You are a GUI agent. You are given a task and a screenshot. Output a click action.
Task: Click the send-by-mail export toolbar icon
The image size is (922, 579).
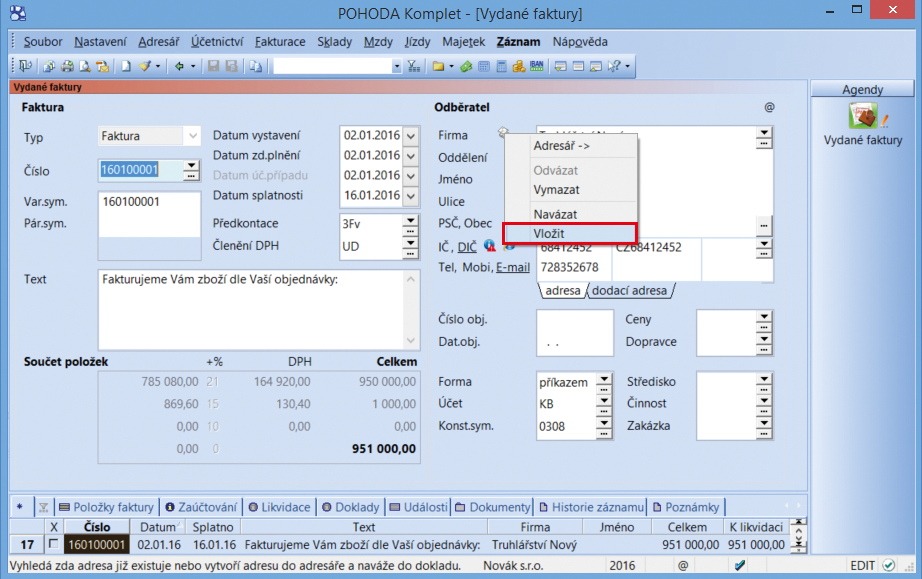click(103, 66)
